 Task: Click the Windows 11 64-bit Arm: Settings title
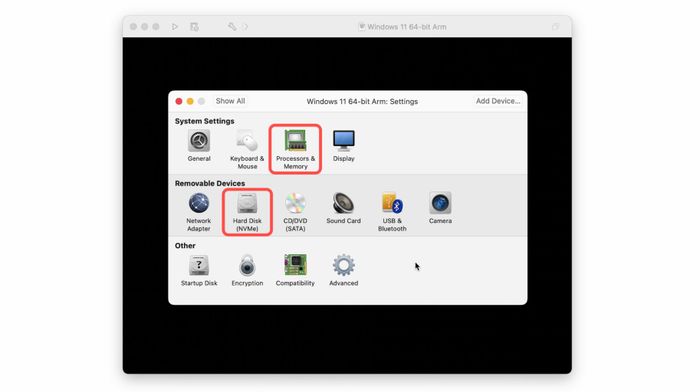tap(362, 101)
